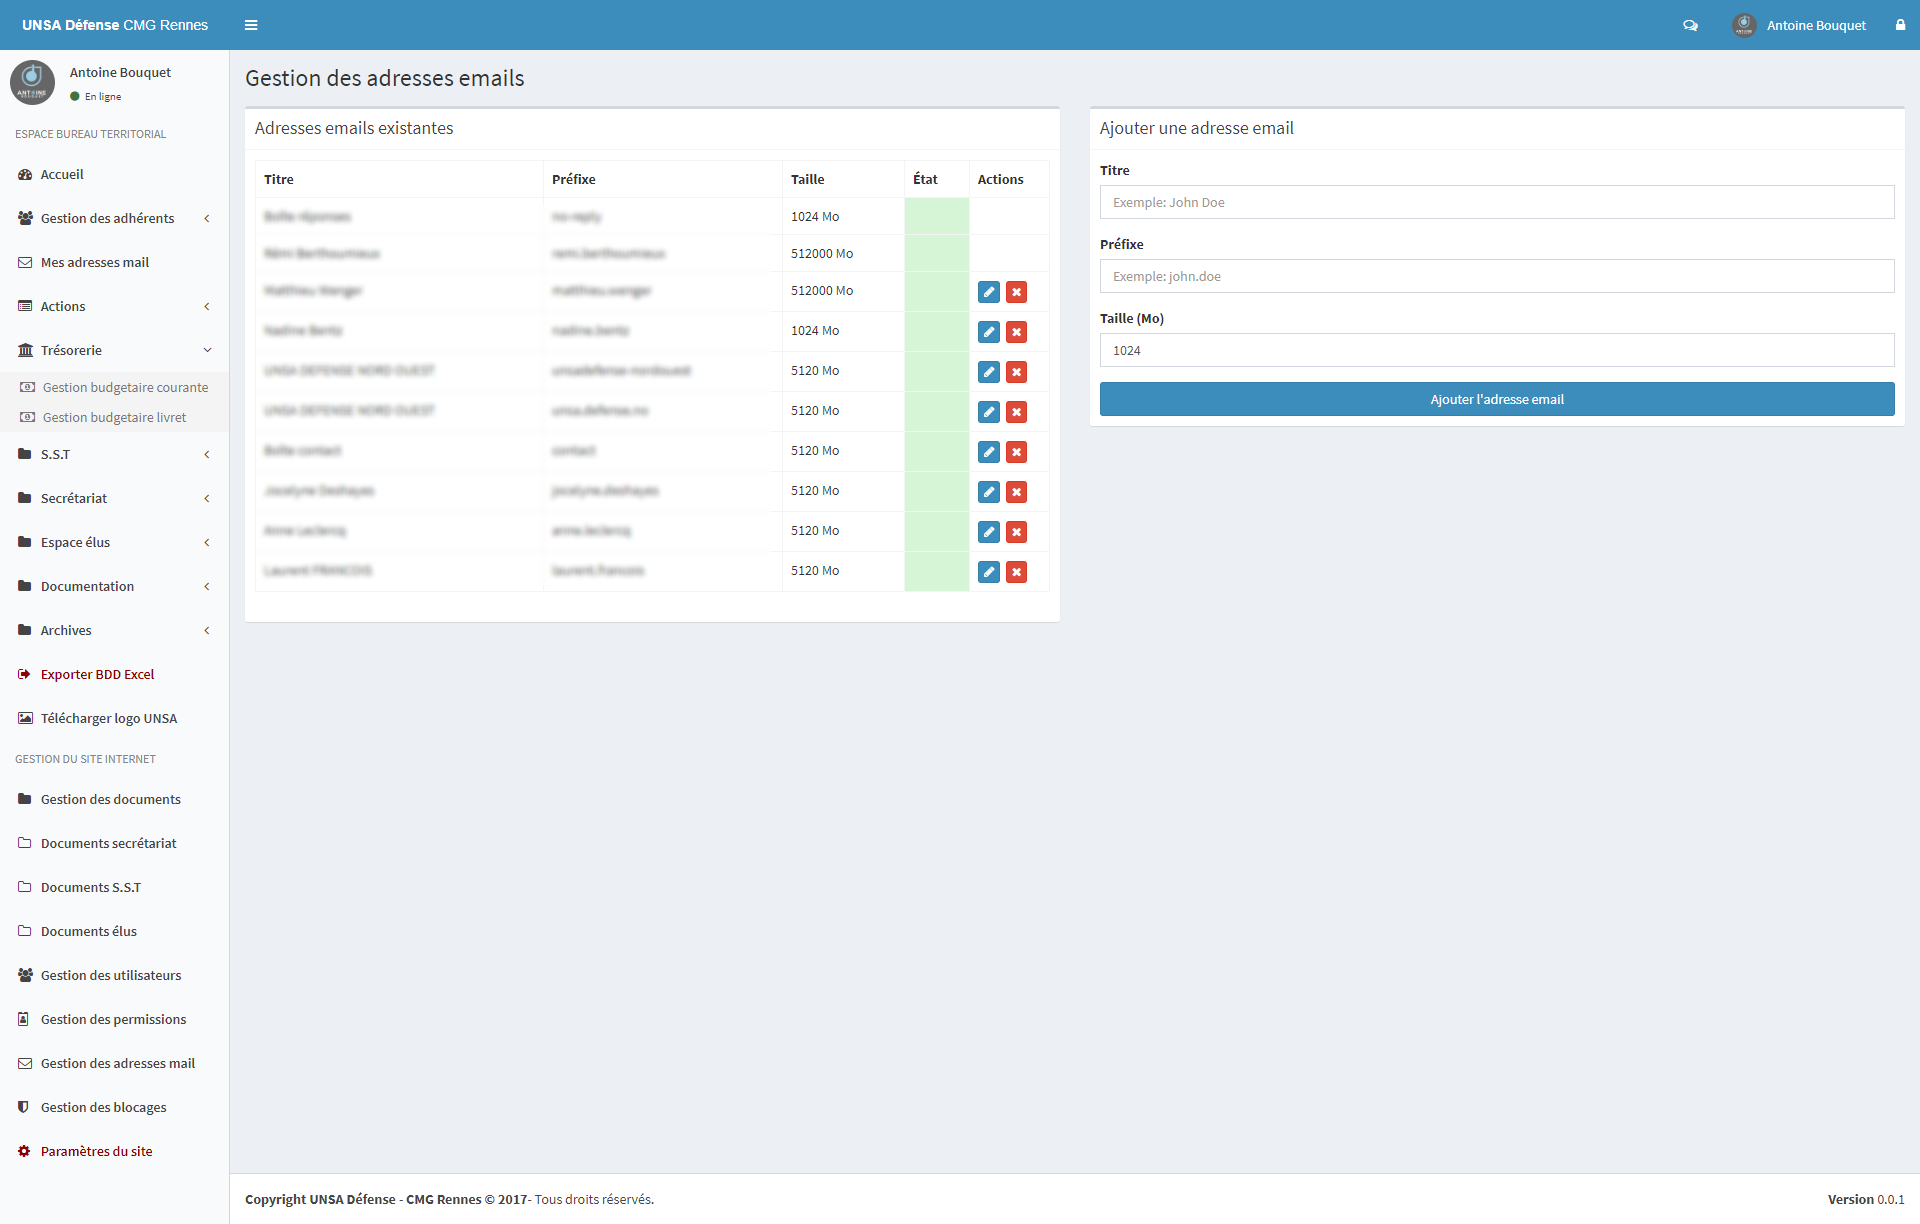
Task: Open Gestion budgetaire courante
Action: (114, 387)
